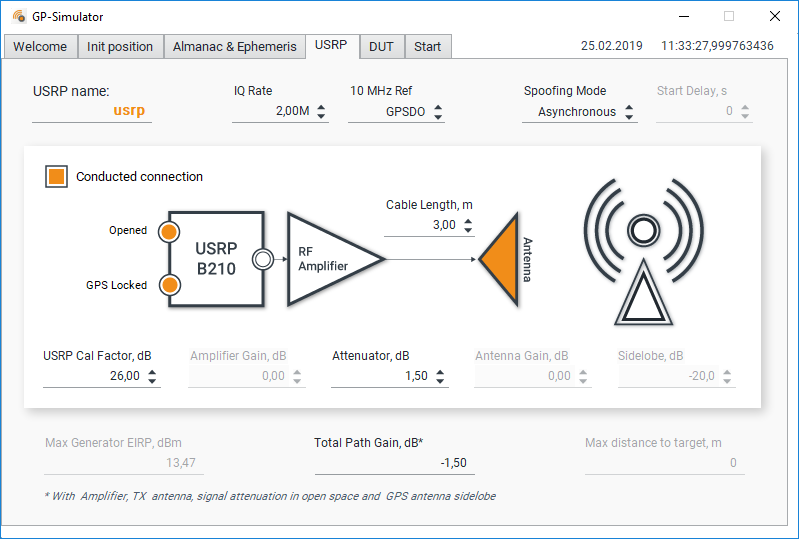Toggle the Conducted connection checkbox
The height and width of the screenshot is (539, 799).
coord(57,177)
